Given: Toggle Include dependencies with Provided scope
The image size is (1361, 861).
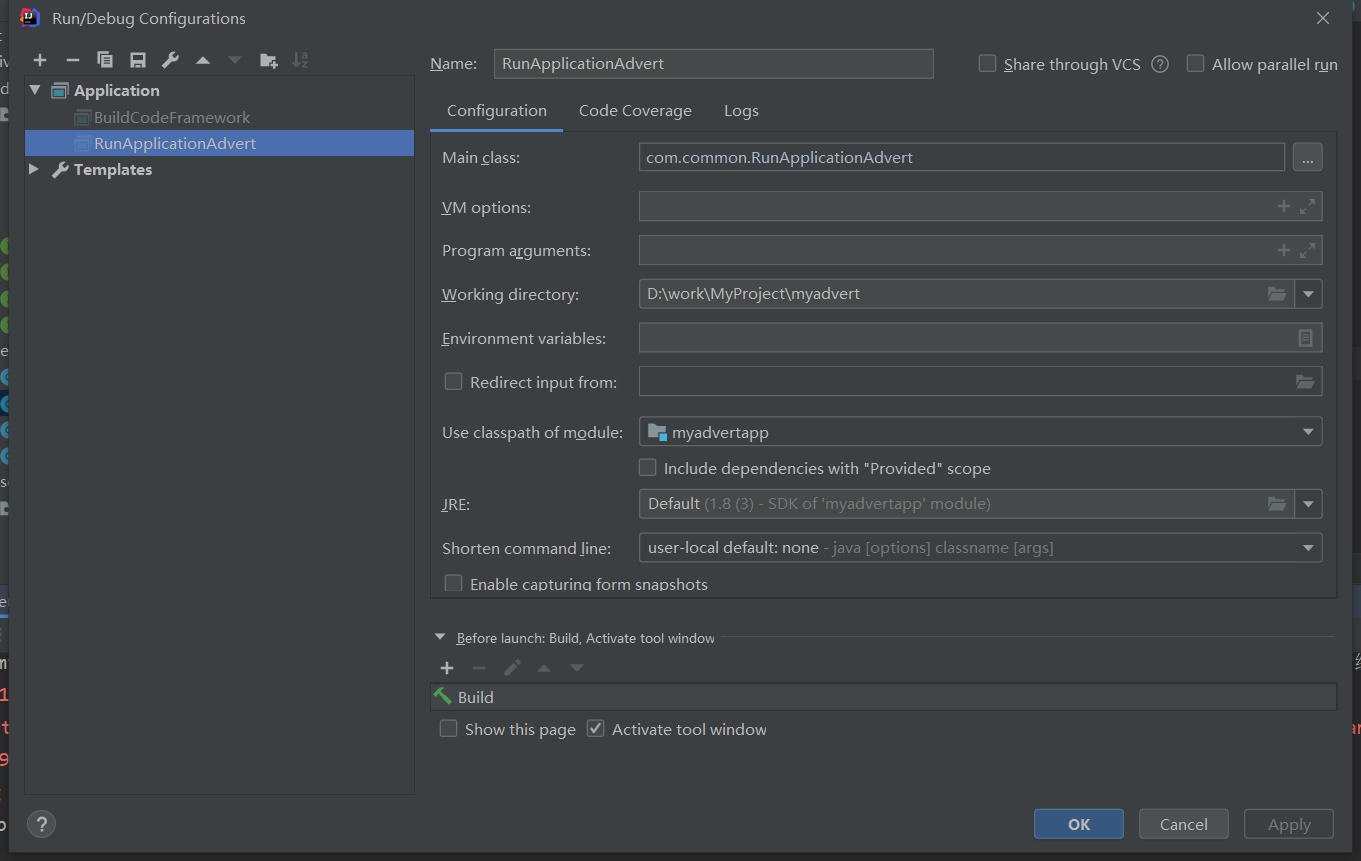Looking at the screenshot, I should tap(647, 467).
